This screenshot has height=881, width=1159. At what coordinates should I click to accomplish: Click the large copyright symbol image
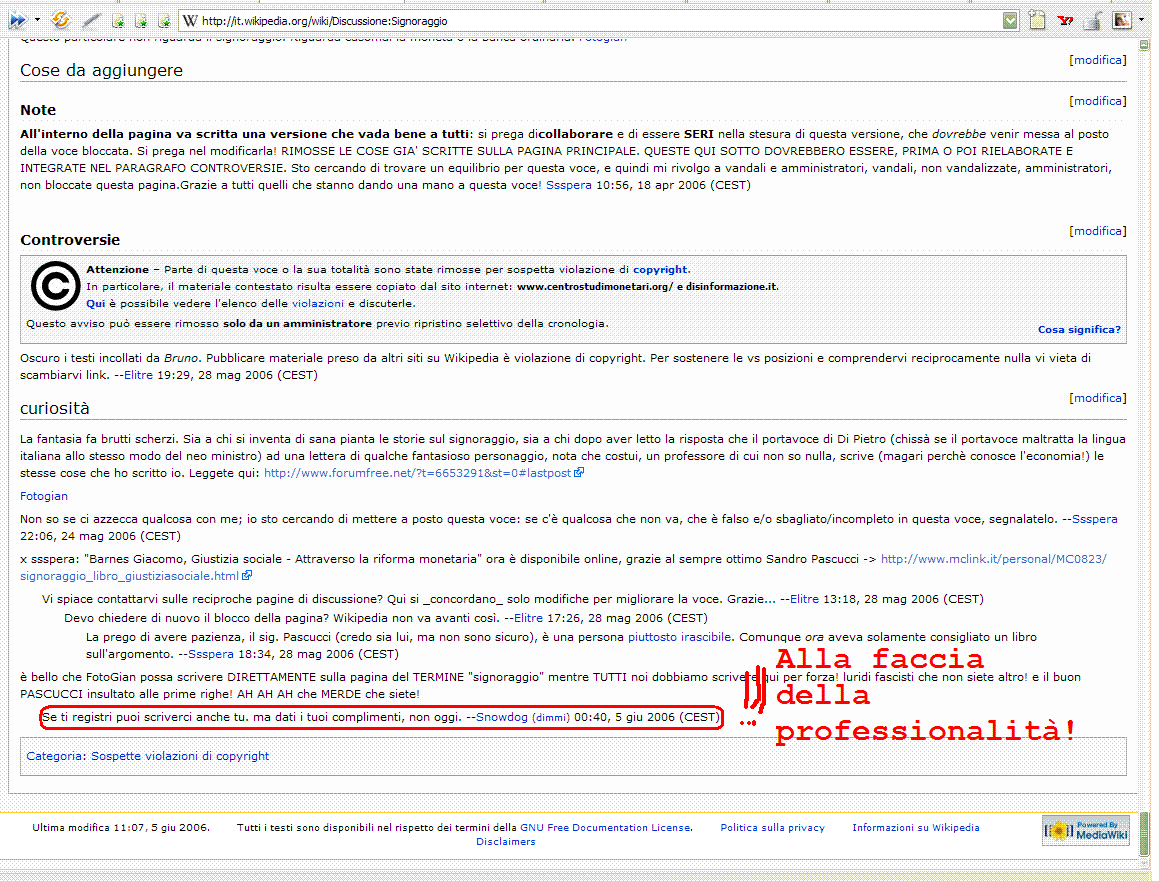(55, 286)
